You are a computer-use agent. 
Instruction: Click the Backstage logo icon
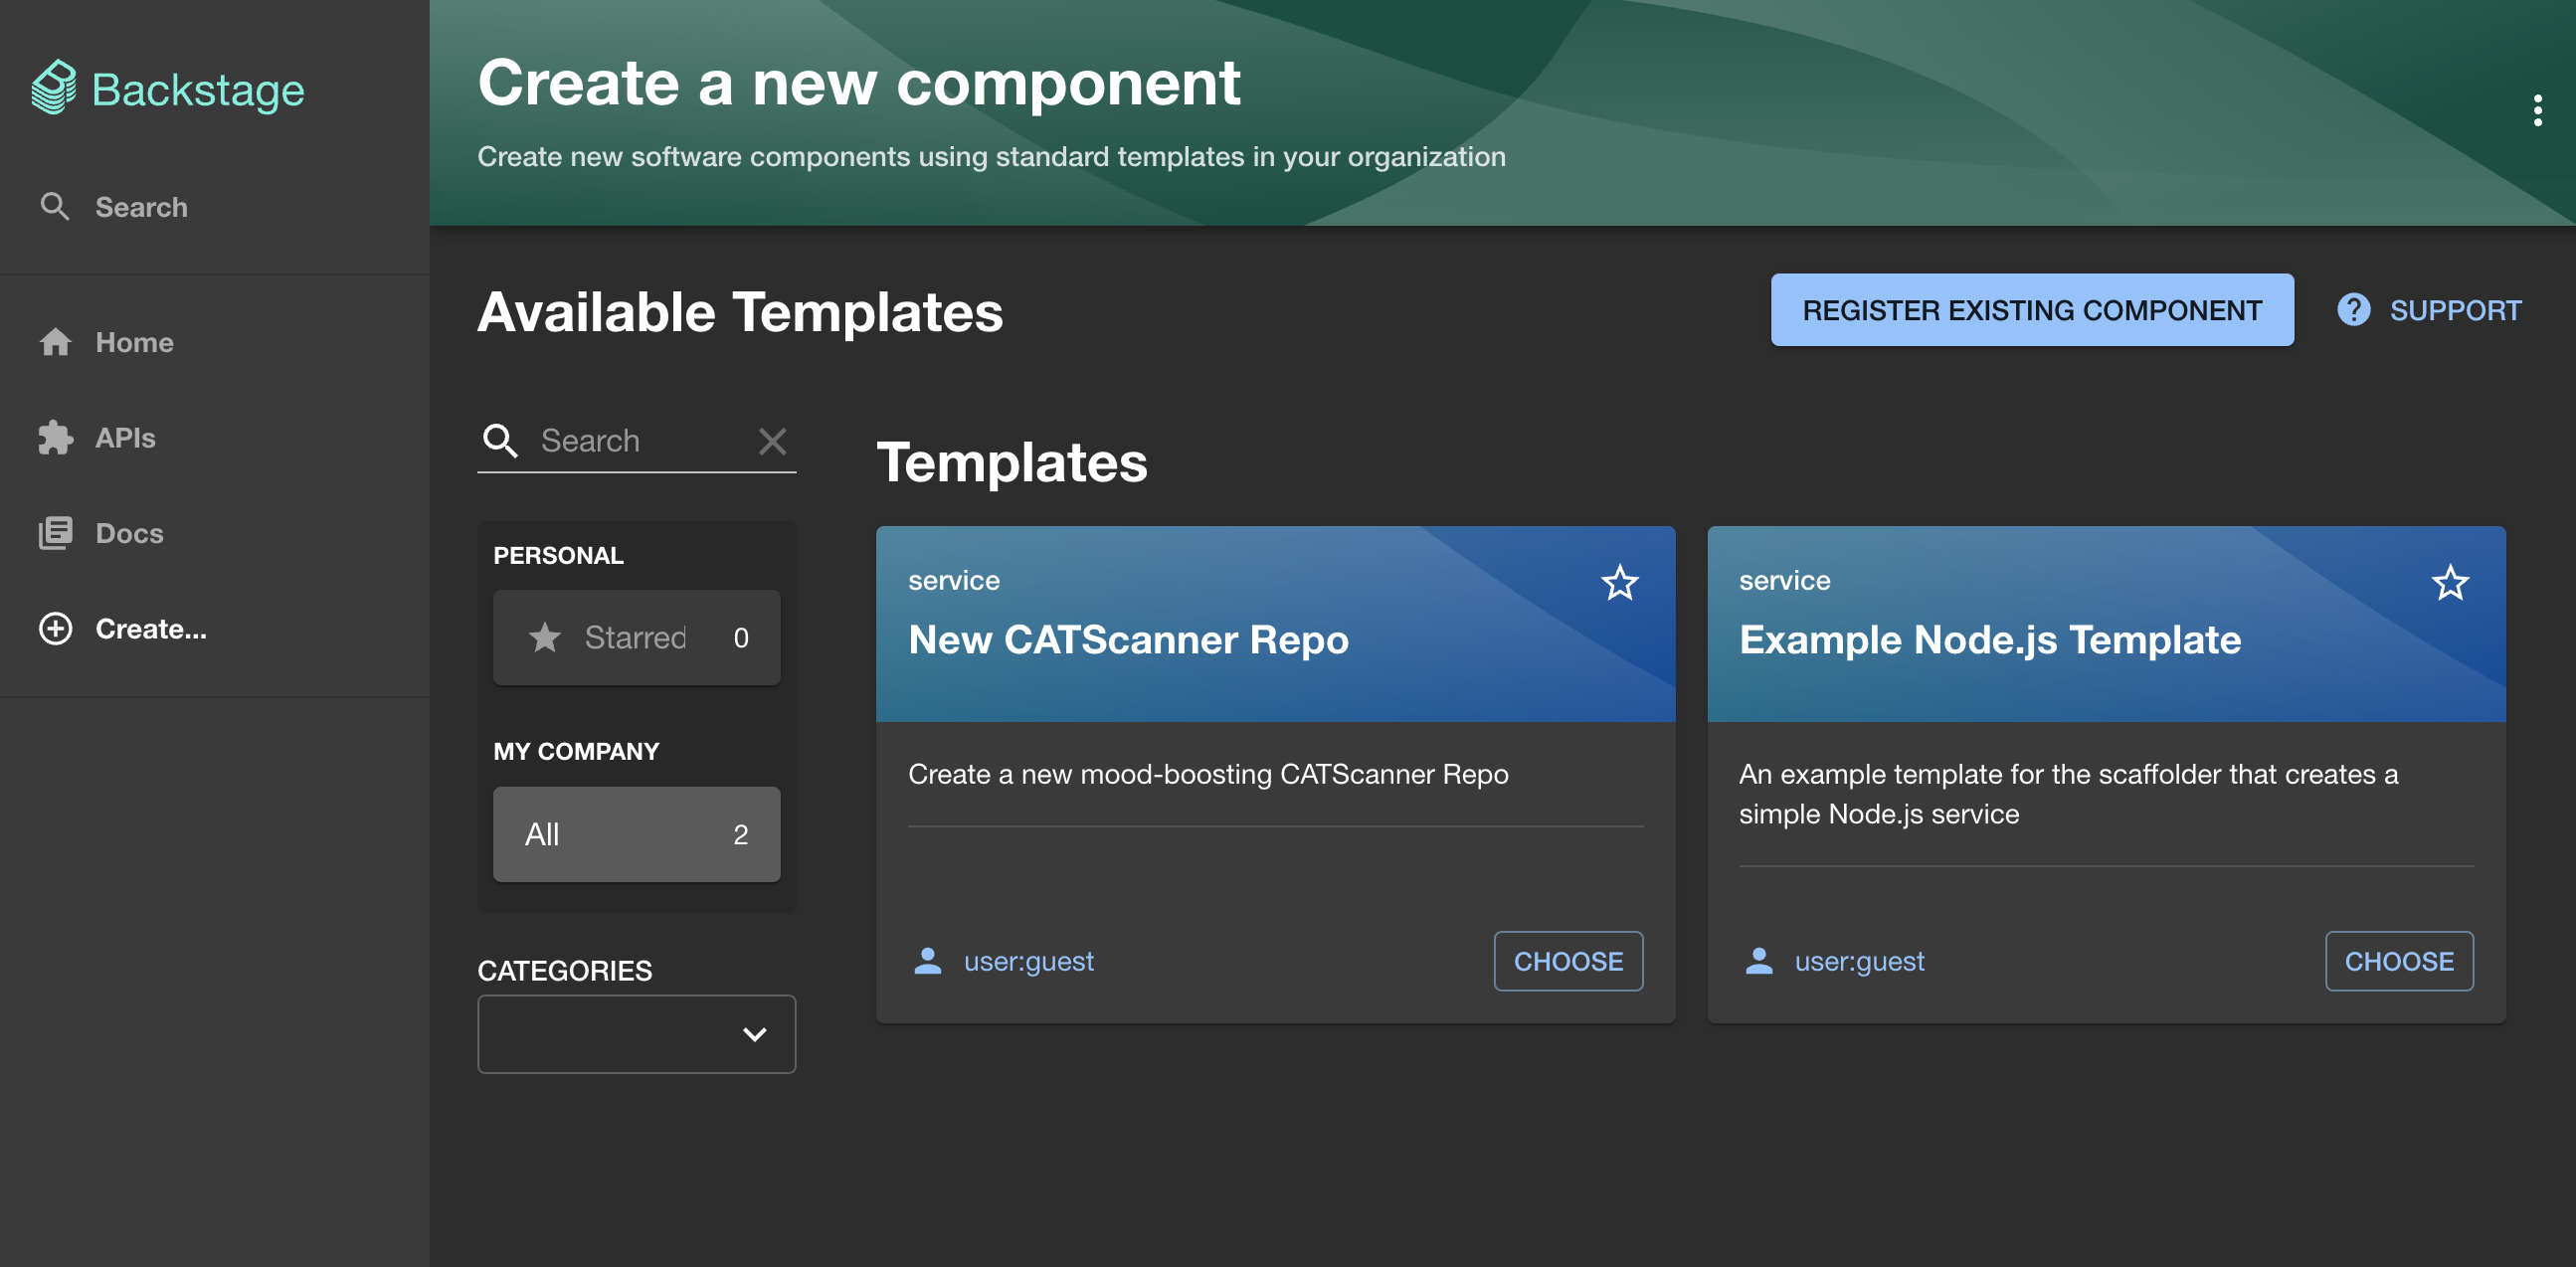tap(54, 88)
